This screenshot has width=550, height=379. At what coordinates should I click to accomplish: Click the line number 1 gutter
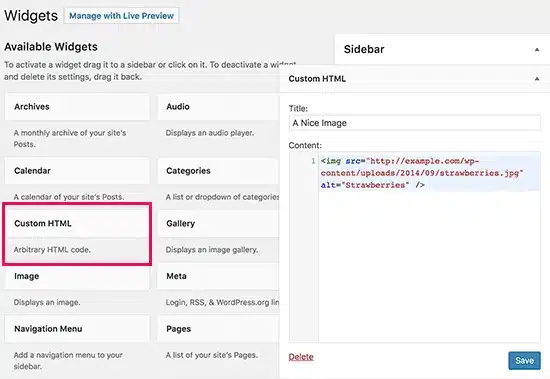[313, 161]
